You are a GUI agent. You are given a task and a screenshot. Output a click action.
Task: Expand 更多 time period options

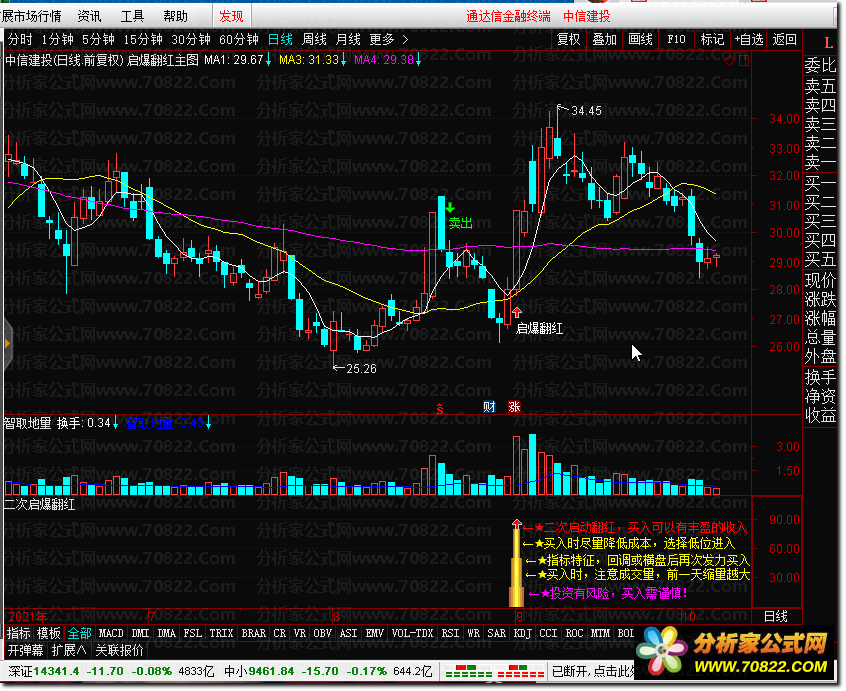[x=388, y=39]
